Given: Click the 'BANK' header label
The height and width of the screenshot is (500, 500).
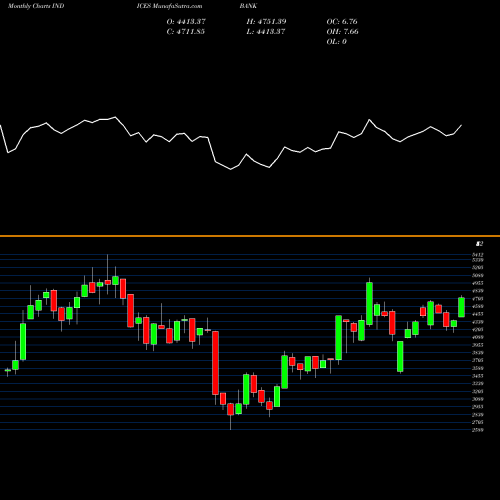Looking at the screenshot, I should click(248, 6).
